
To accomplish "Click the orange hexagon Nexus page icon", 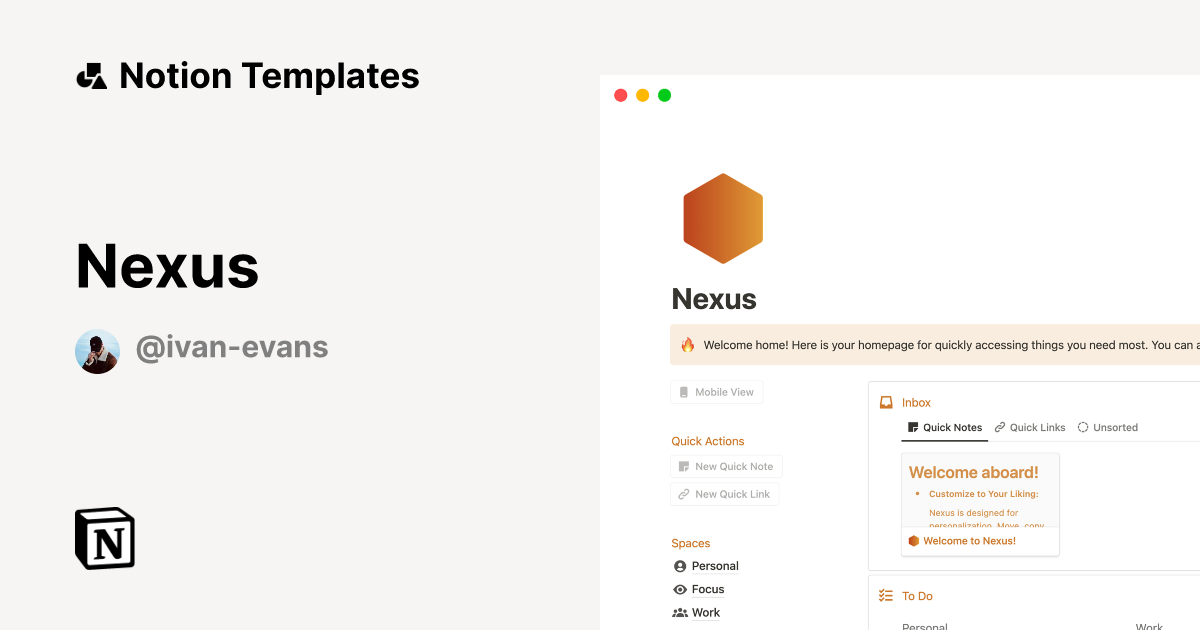I will 722,218.
